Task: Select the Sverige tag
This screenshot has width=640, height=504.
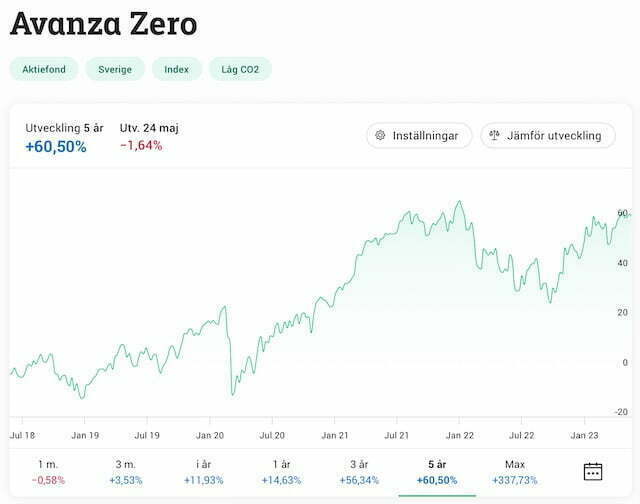Action: coord(115,69)
